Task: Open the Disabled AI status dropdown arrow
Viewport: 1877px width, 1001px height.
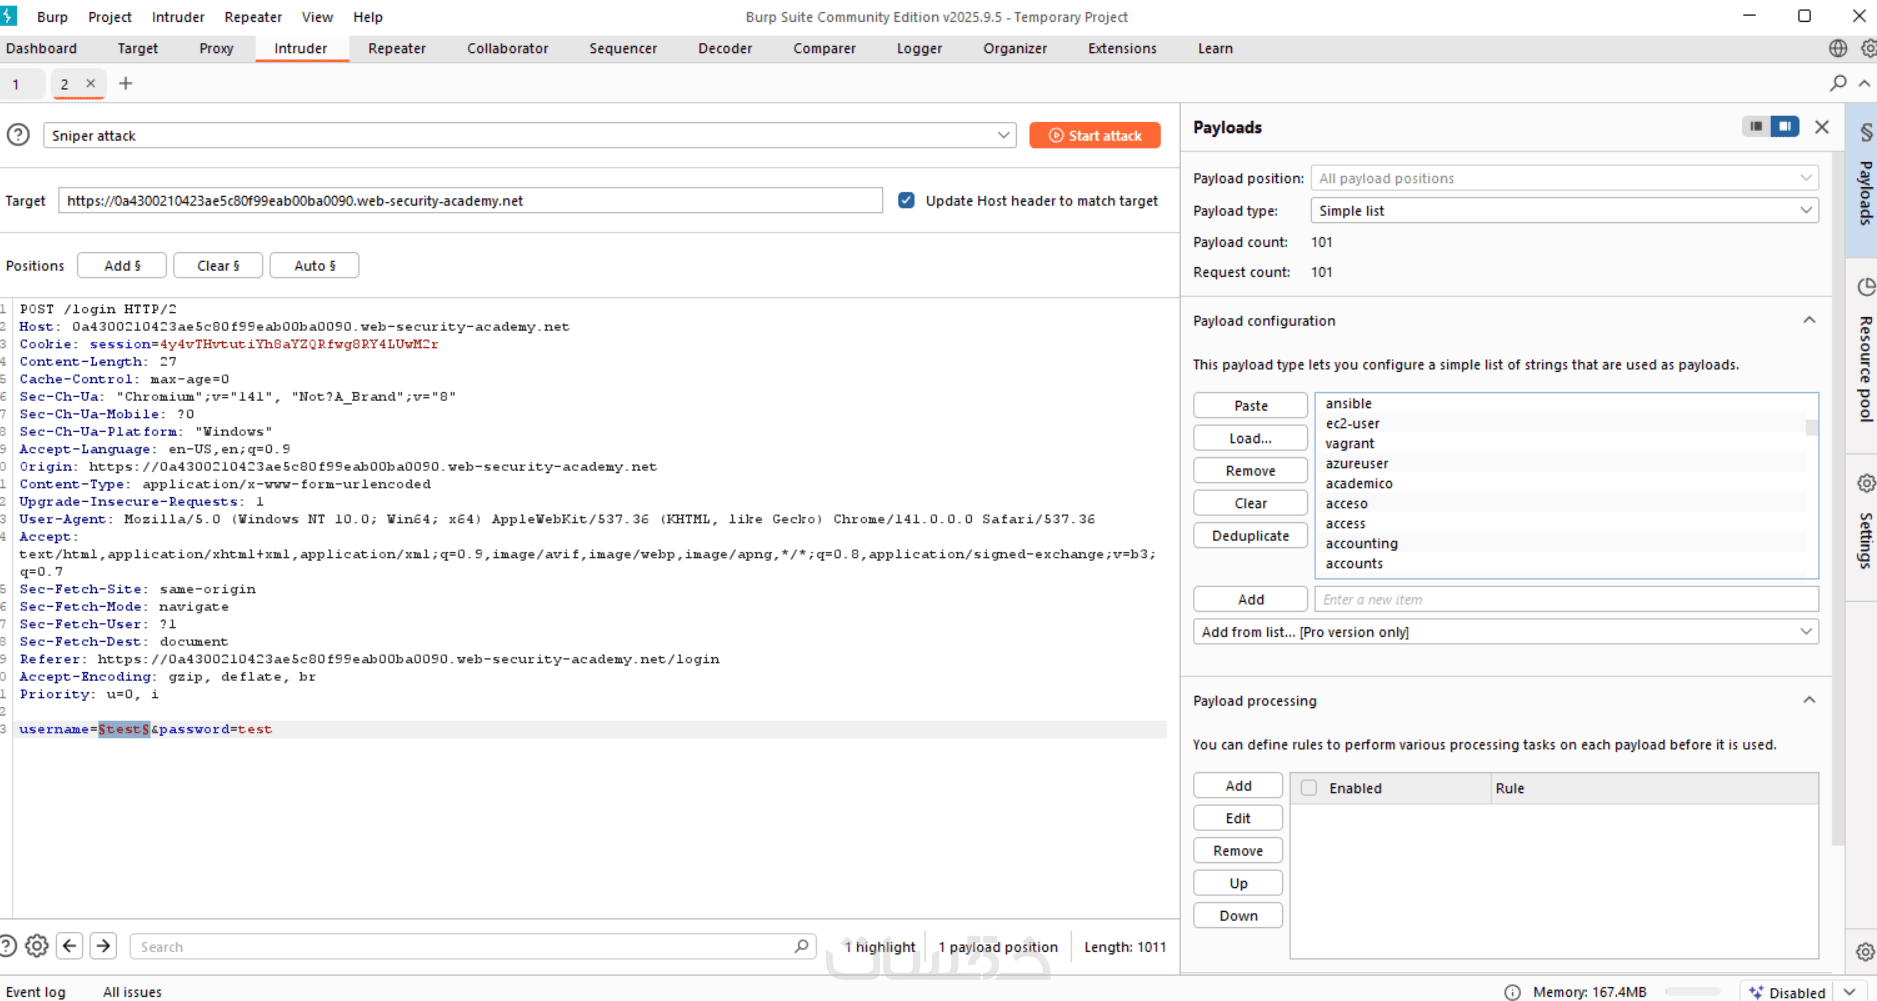Action: pos(1850,992)
